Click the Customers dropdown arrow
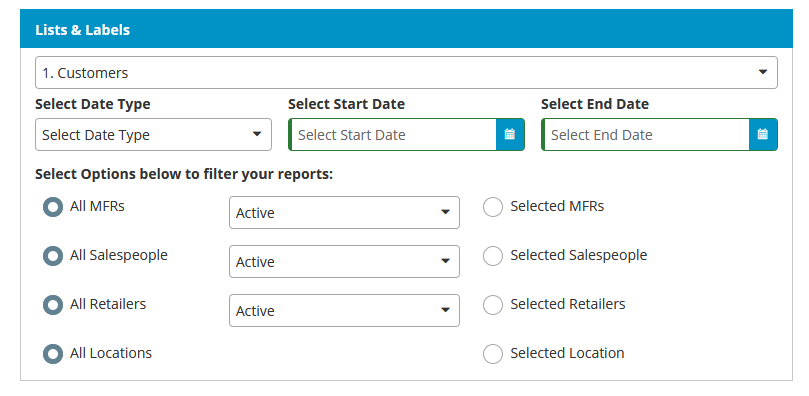 pyautogui.click(x=763, y=72)
